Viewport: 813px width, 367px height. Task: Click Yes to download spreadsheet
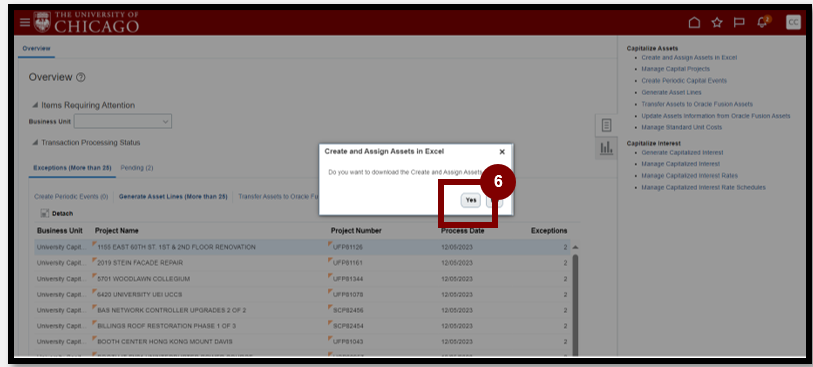(x=471, y=200)
